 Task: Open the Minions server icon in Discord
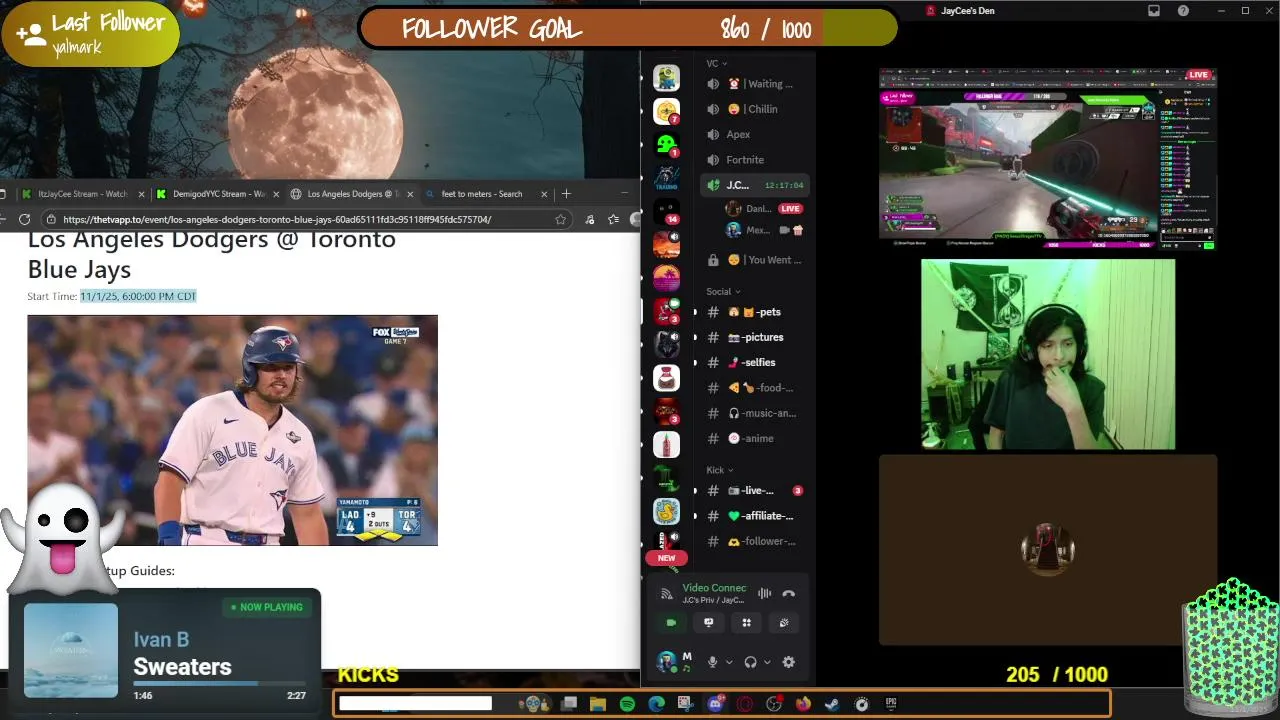666,78
